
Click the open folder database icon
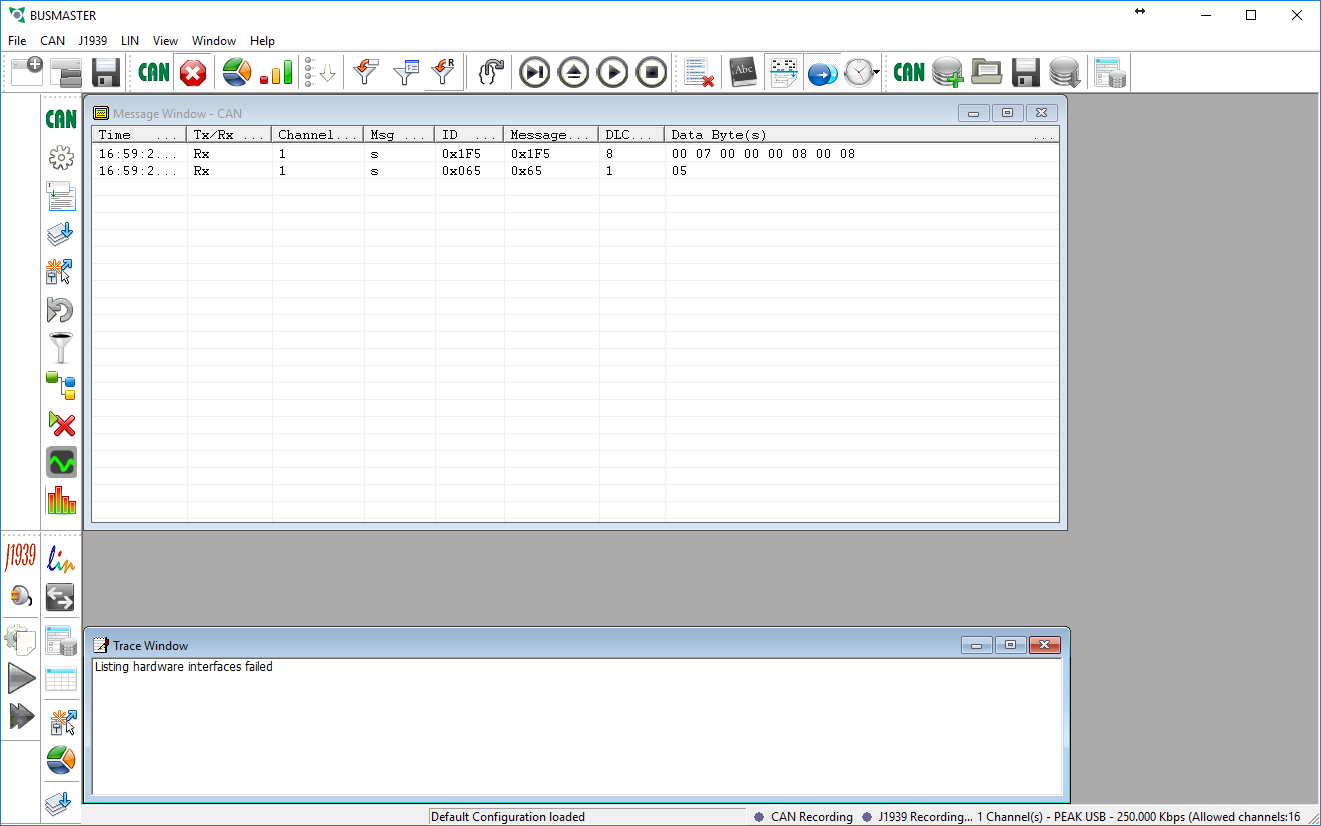click(x=987, y=72)
